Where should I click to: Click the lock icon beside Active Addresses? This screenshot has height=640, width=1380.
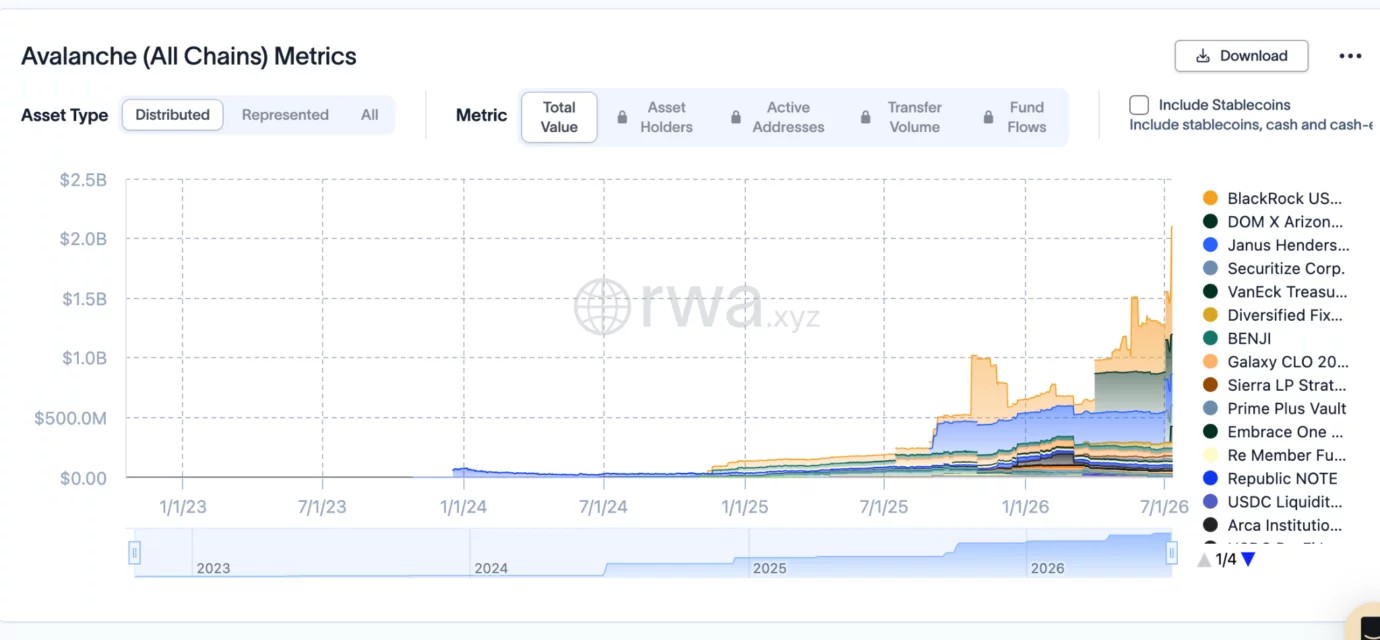pyautogui.click(x=736, y=117)
